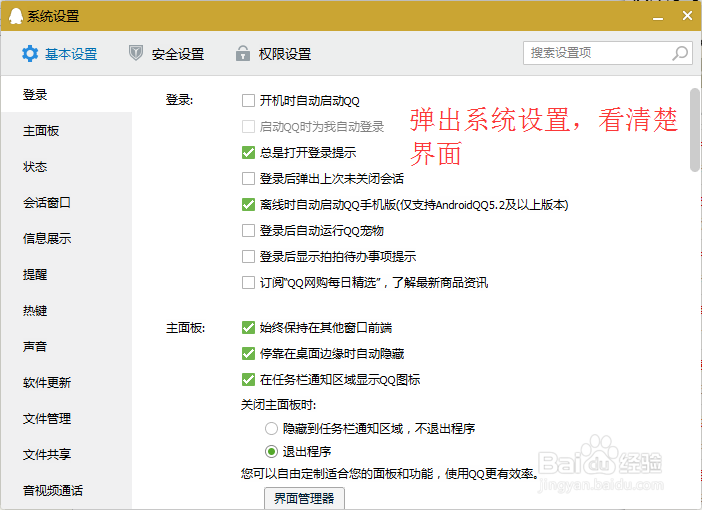Open 软件更新 in the sidebar
702x510 pixels.
pos(66,382)
